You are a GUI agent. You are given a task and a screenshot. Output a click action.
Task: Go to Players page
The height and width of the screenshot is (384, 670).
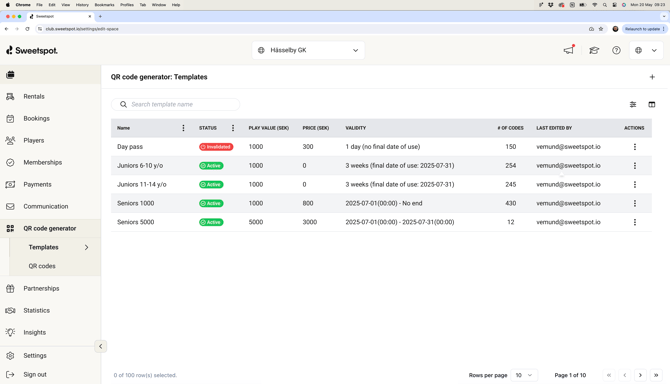(x=33, y=141)
